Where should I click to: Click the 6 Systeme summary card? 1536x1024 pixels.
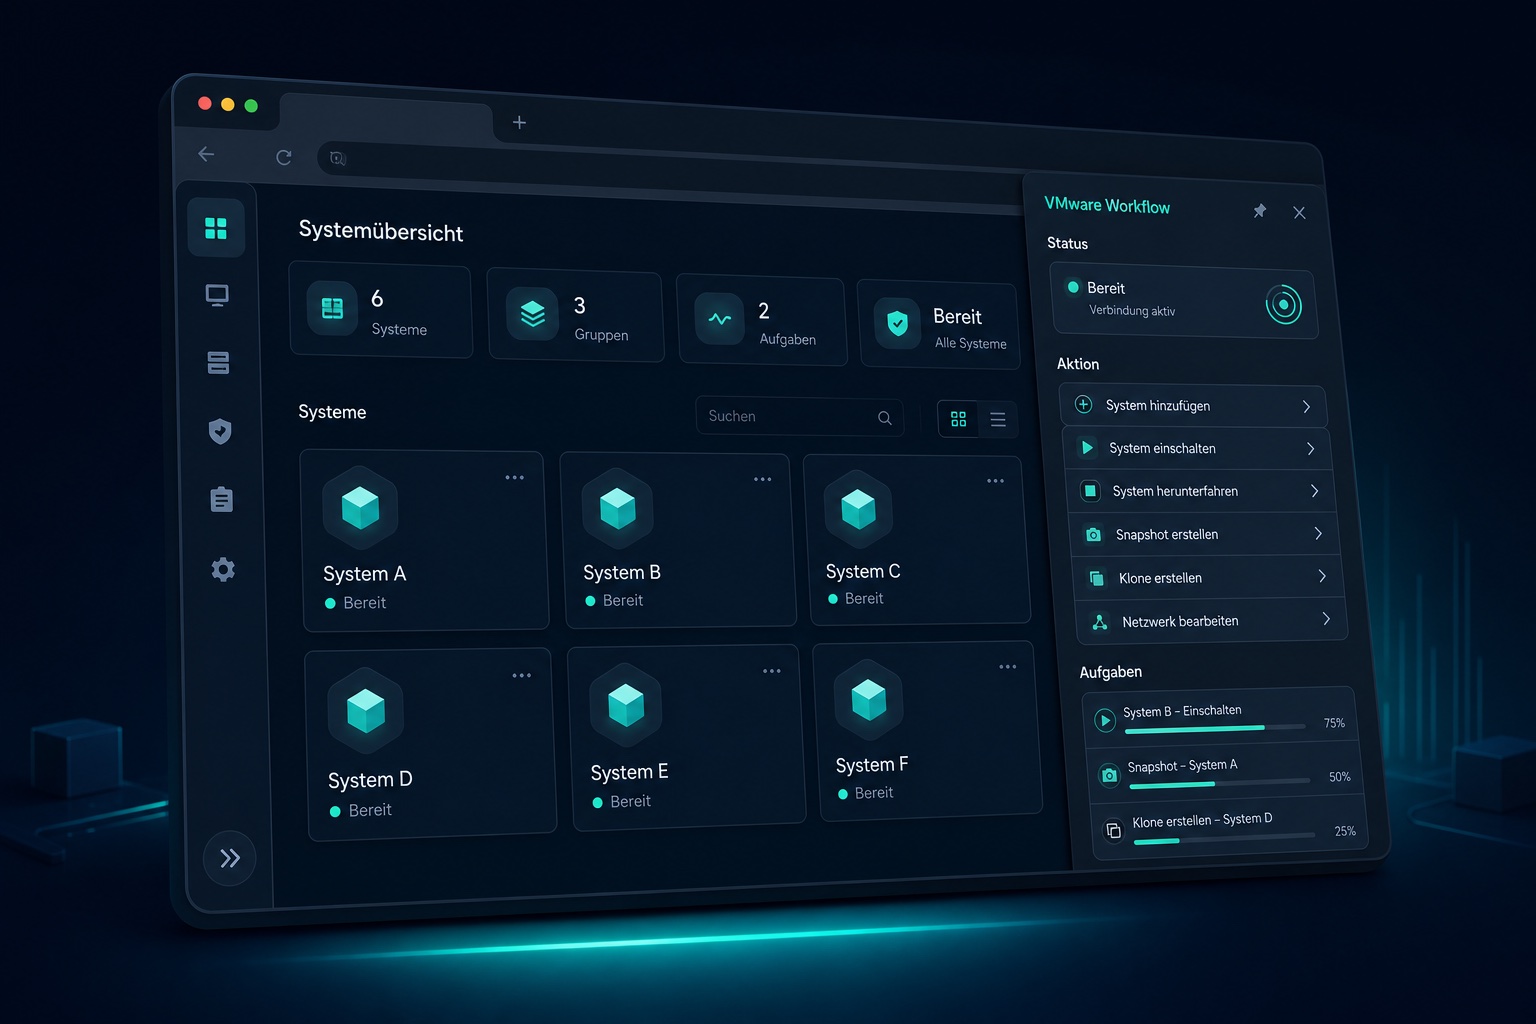tap(381, 311)
